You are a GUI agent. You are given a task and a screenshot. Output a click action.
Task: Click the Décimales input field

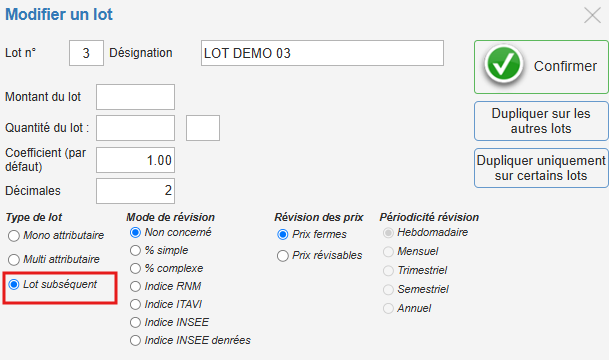136,191
